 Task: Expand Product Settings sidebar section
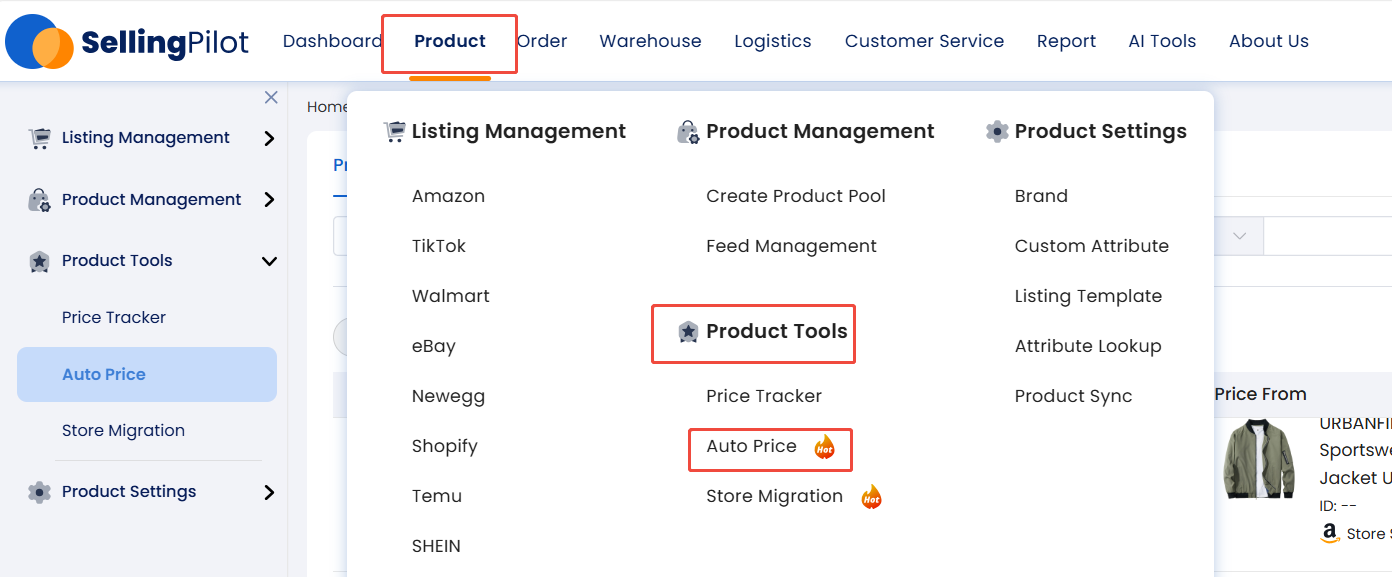point(268,492)
